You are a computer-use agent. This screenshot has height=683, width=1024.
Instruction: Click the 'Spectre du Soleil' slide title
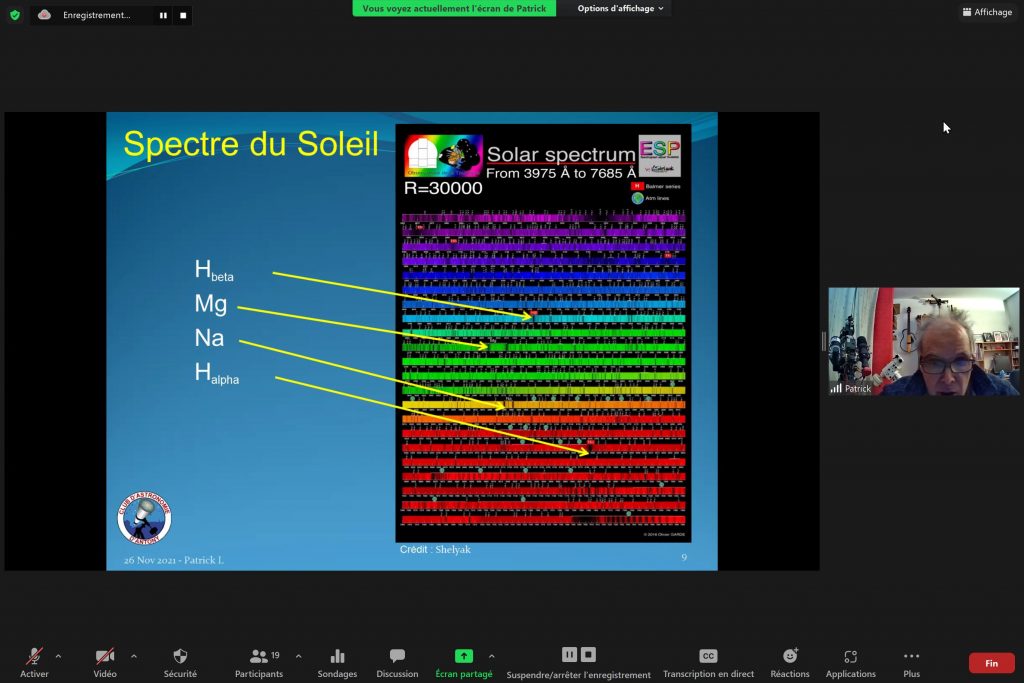(251, 144)
